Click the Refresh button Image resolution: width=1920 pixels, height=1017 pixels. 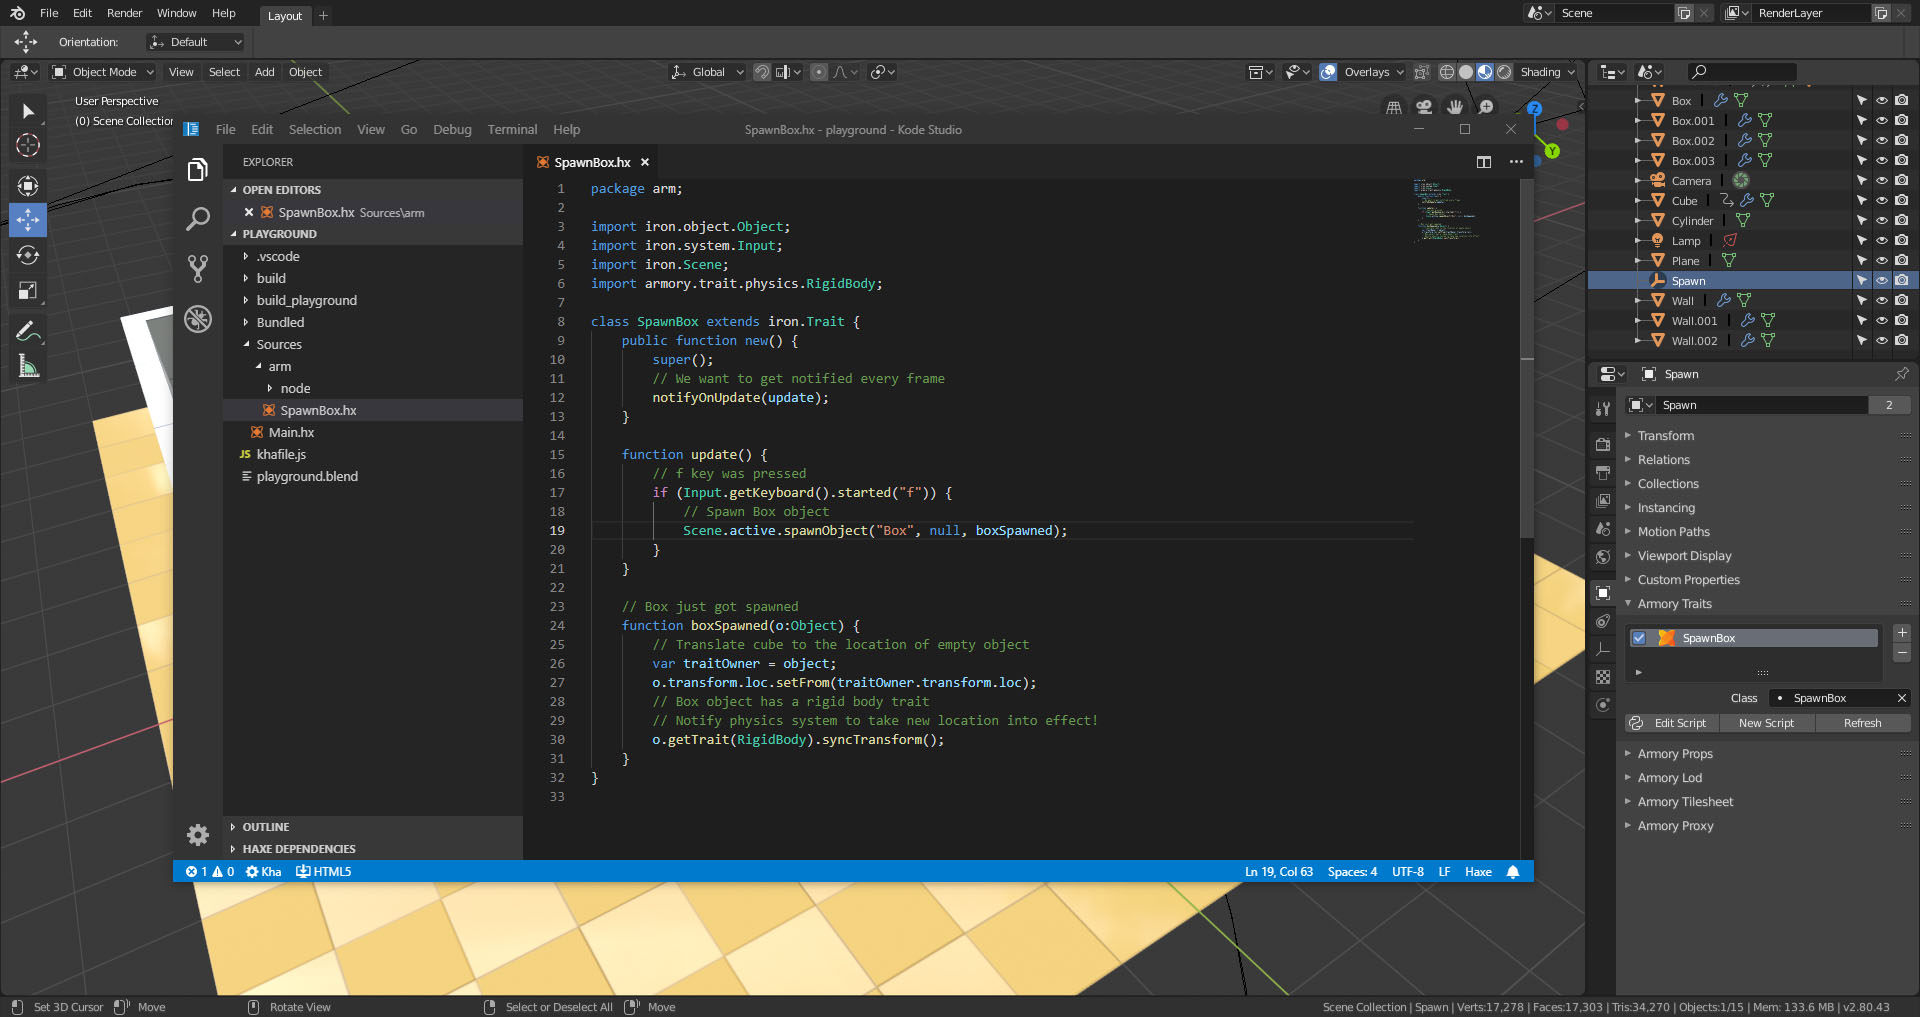tap(1862, 723)
